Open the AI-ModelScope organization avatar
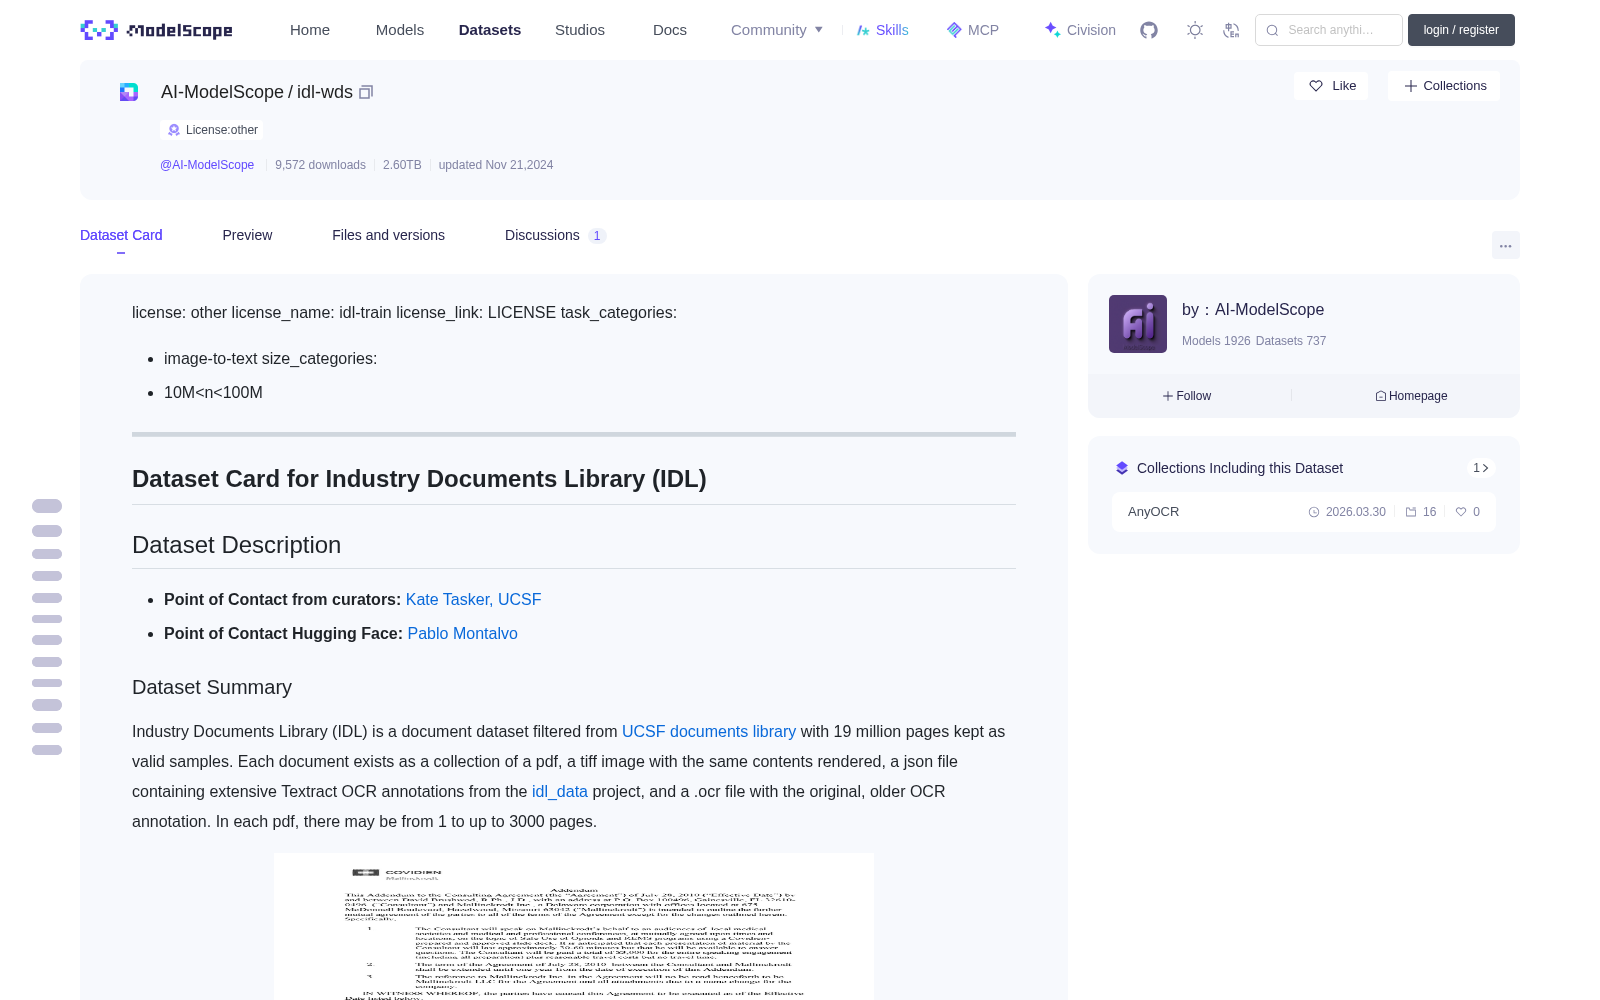The height and width of the screenshot is (1000, 1600). click(1138, 324)
